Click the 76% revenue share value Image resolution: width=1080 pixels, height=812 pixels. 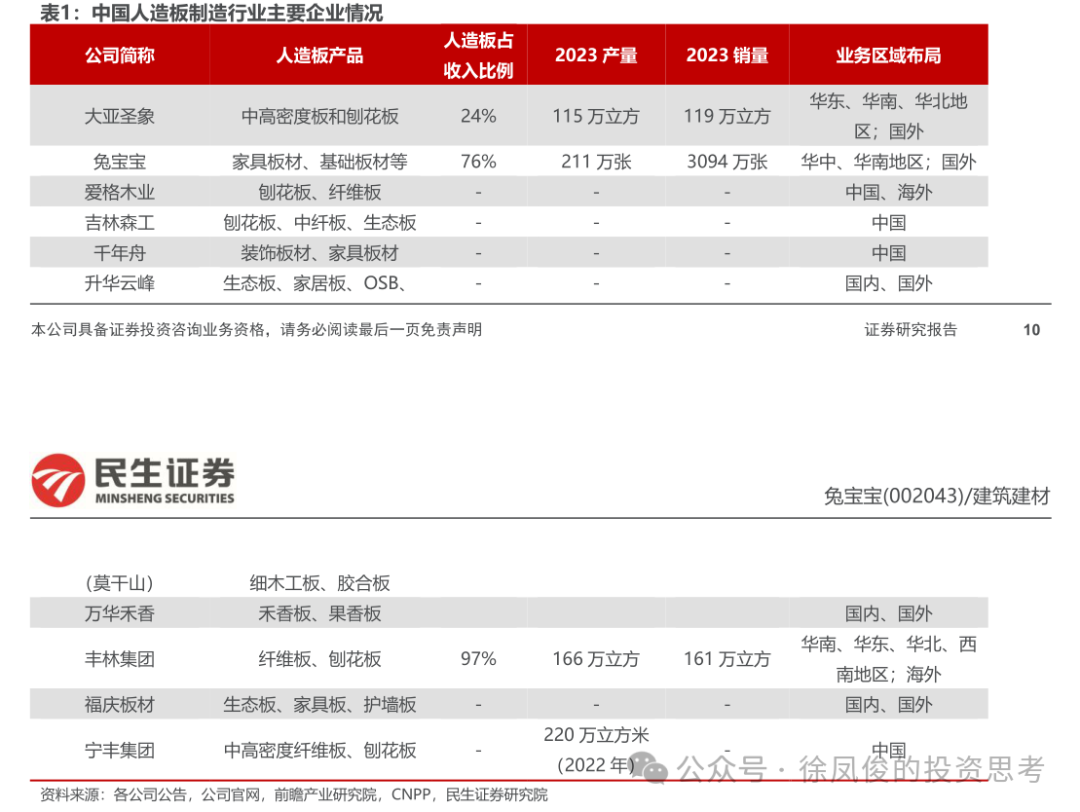point(479,162)
